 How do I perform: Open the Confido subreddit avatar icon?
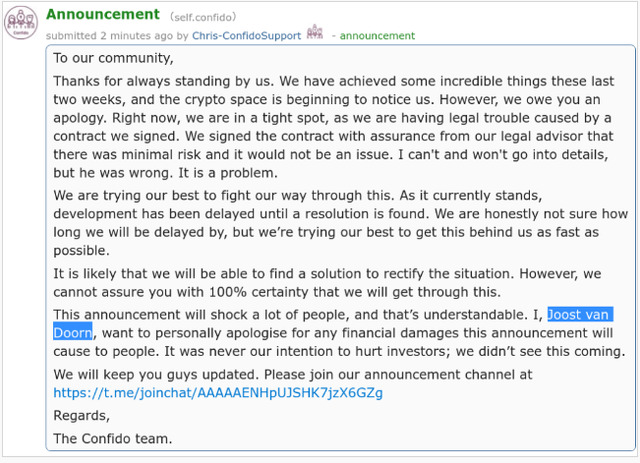coord(21,23)
